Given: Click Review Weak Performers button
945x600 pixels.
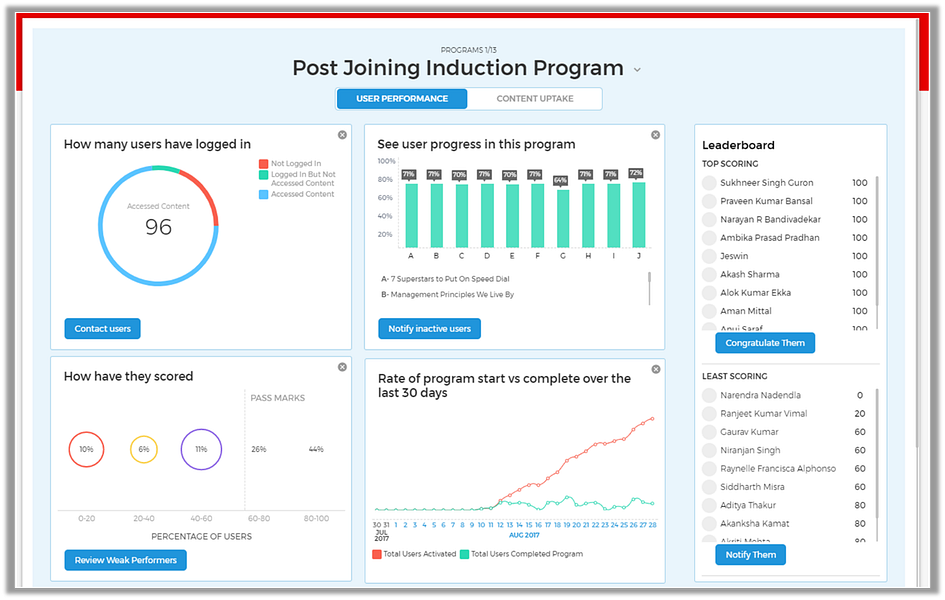Looking at the screenshot, I should click(125, 560).
